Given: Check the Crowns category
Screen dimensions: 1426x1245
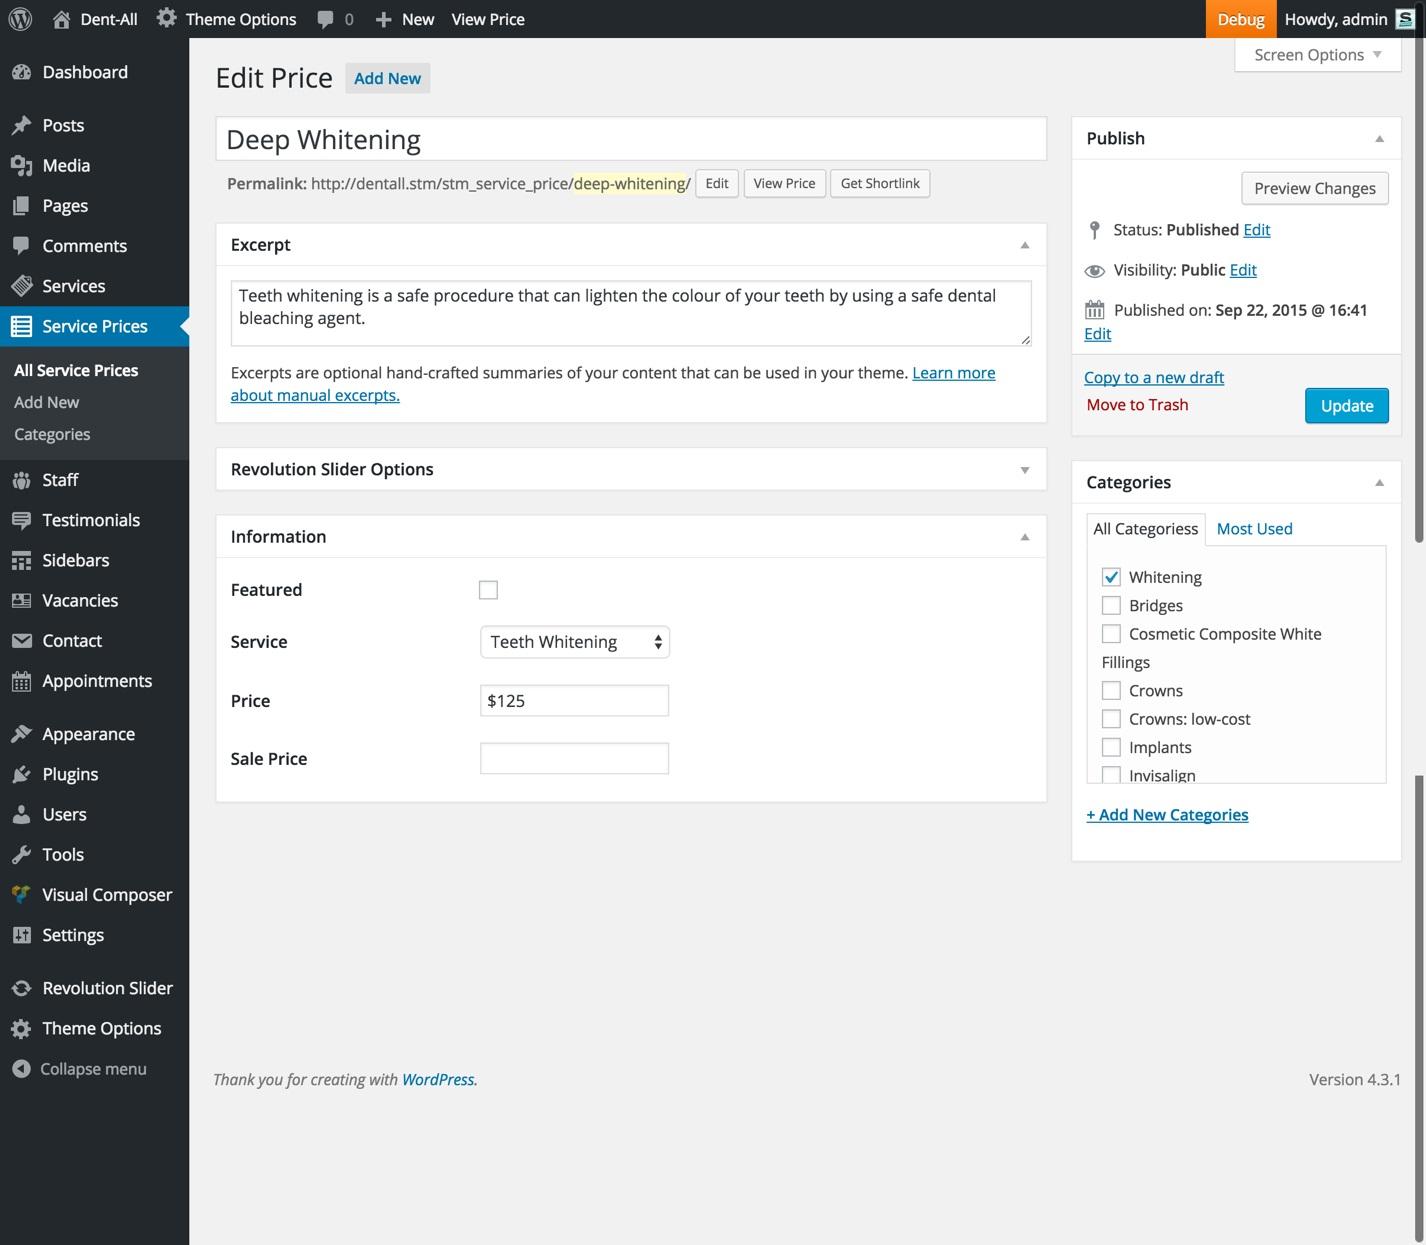Looking at the screenshot, I should tap(1111, 690).
